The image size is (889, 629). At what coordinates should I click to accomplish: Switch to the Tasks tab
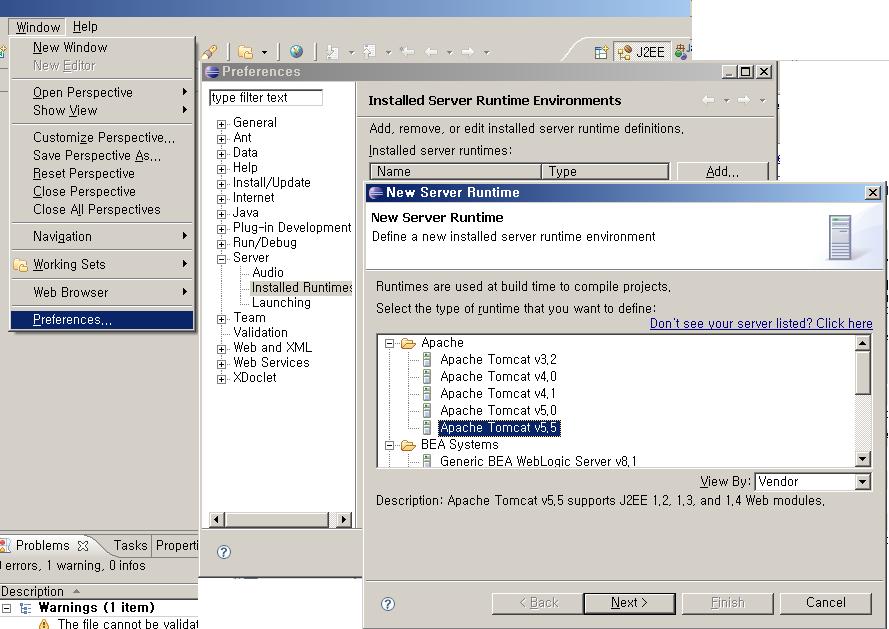(x=130, y=546)
